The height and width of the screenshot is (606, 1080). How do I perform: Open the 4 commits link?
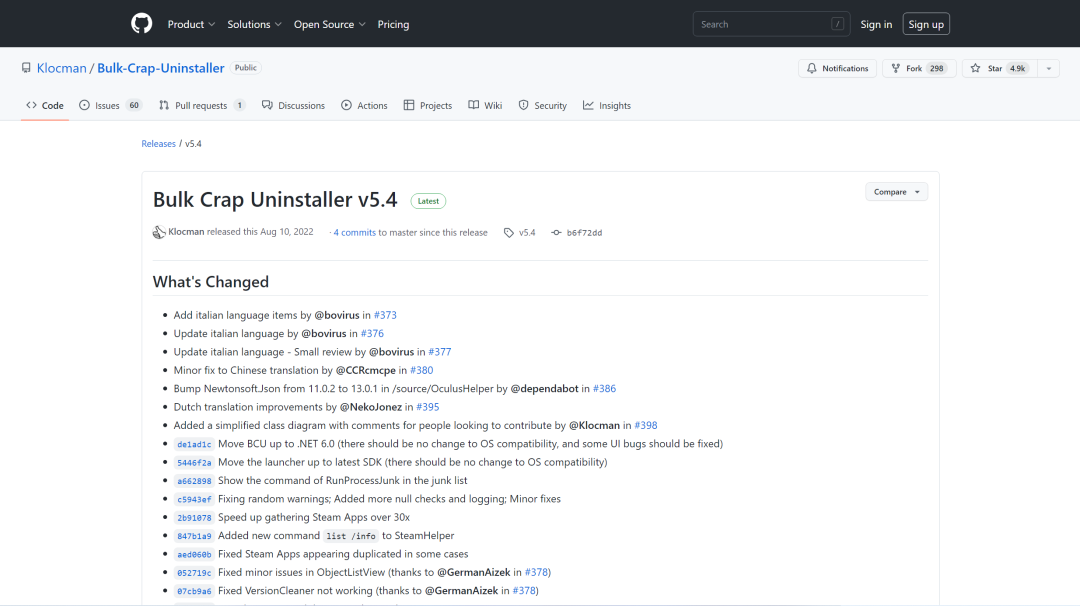pyautogui.click(x=354, y=233)
